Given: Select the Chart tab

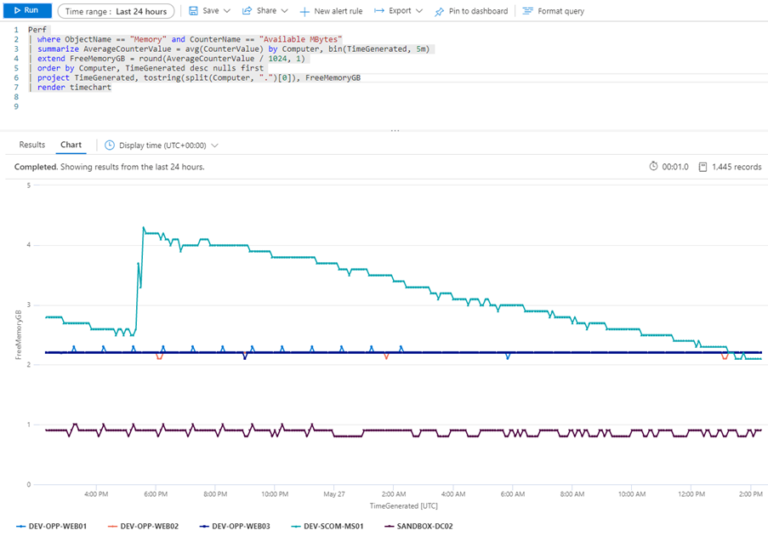Looking at the screenshot, I should tap(70, 144).
